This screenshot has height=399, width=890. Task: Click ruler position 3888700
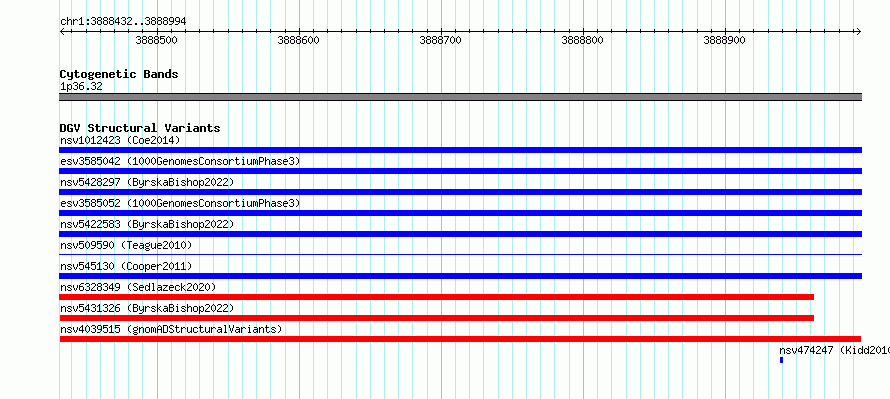(440, 40)
